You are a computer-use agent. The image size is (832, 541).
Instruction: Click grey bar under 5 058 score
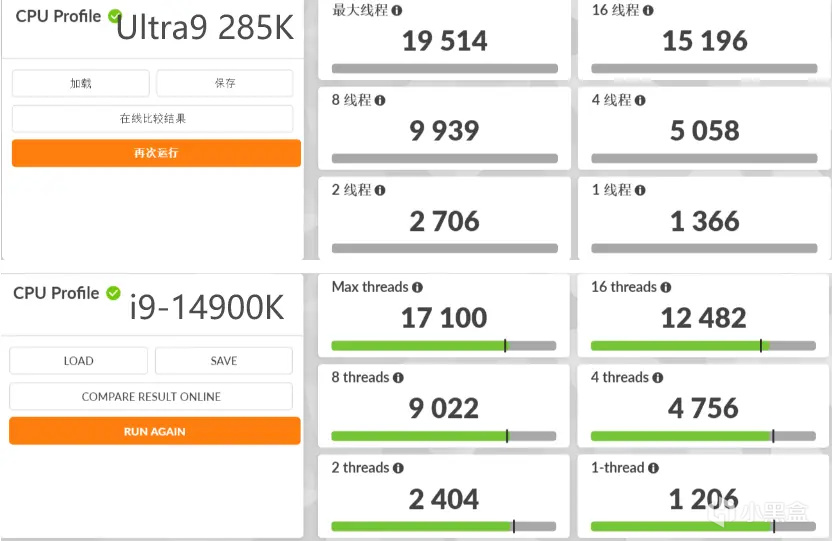coord(704,159)
